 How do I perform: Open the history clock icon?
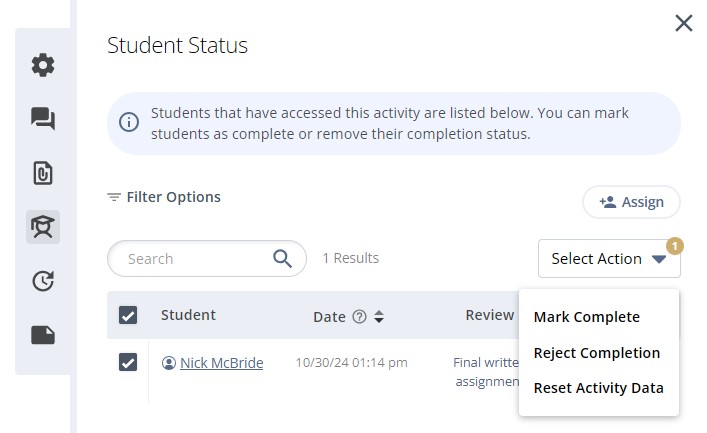coord(43,281)
